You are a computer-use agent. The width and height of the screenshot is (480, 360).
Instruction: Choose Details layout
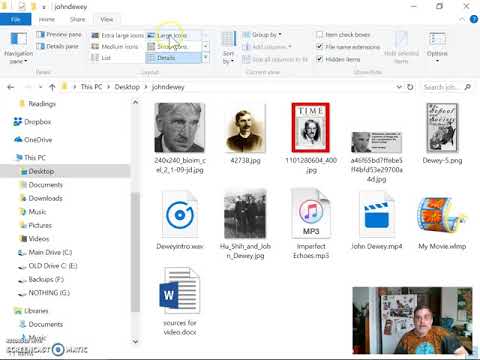point(173,58)
